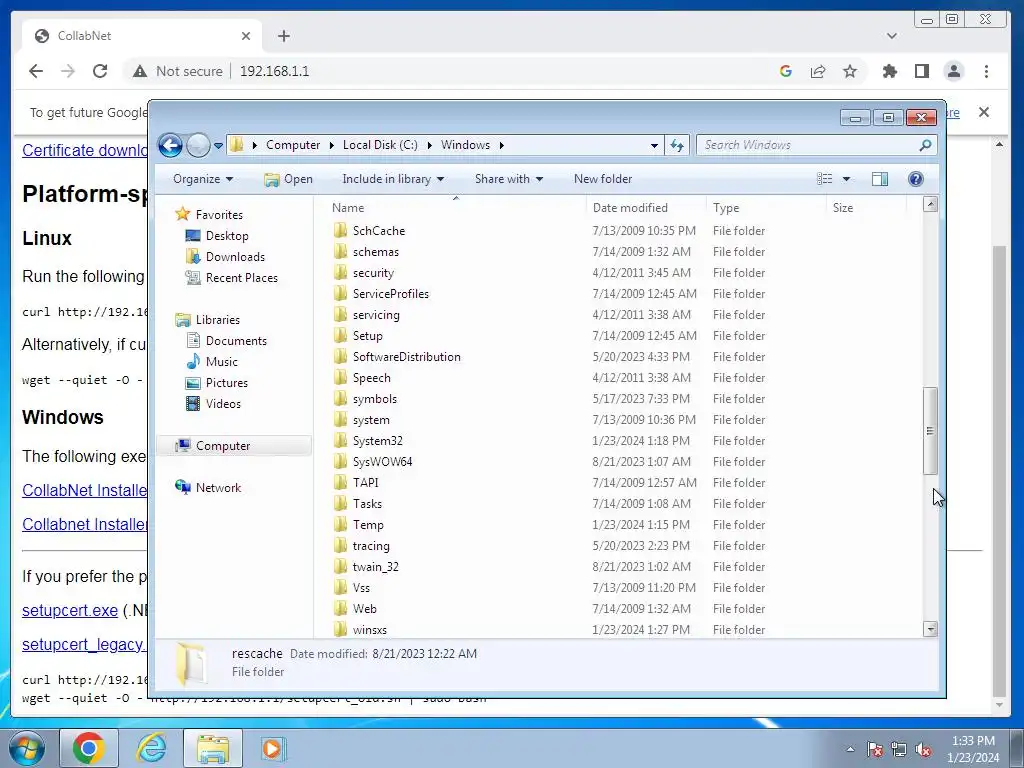Click the file list scroll-up arrow
1024x768 pixels.
point(930,204)
